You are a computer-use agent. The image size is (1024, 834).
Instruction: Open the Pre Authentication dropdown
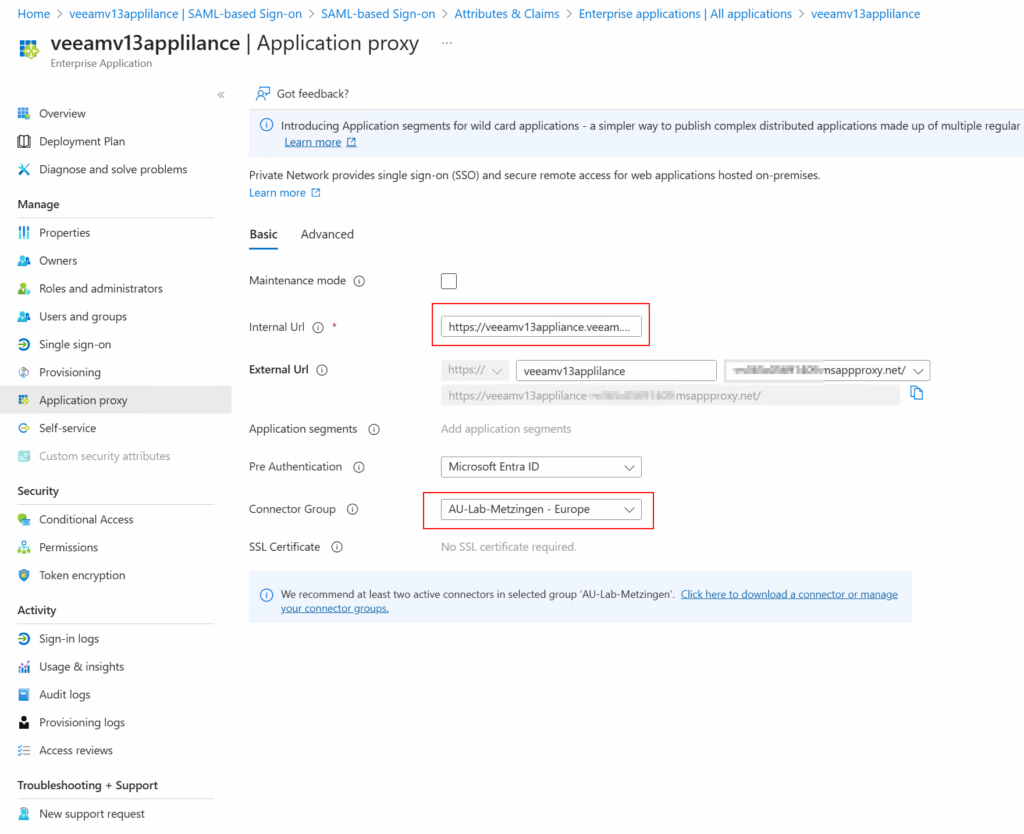[541, 467]
